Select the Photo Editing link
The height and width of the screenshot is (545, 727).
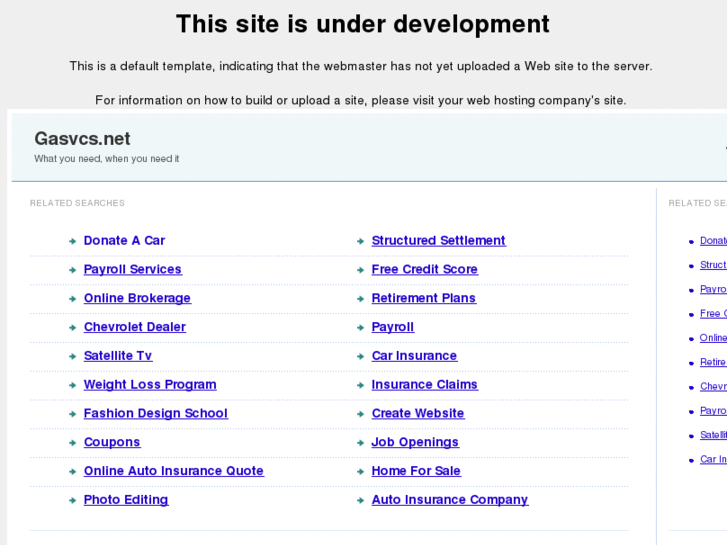click(126, 500)
